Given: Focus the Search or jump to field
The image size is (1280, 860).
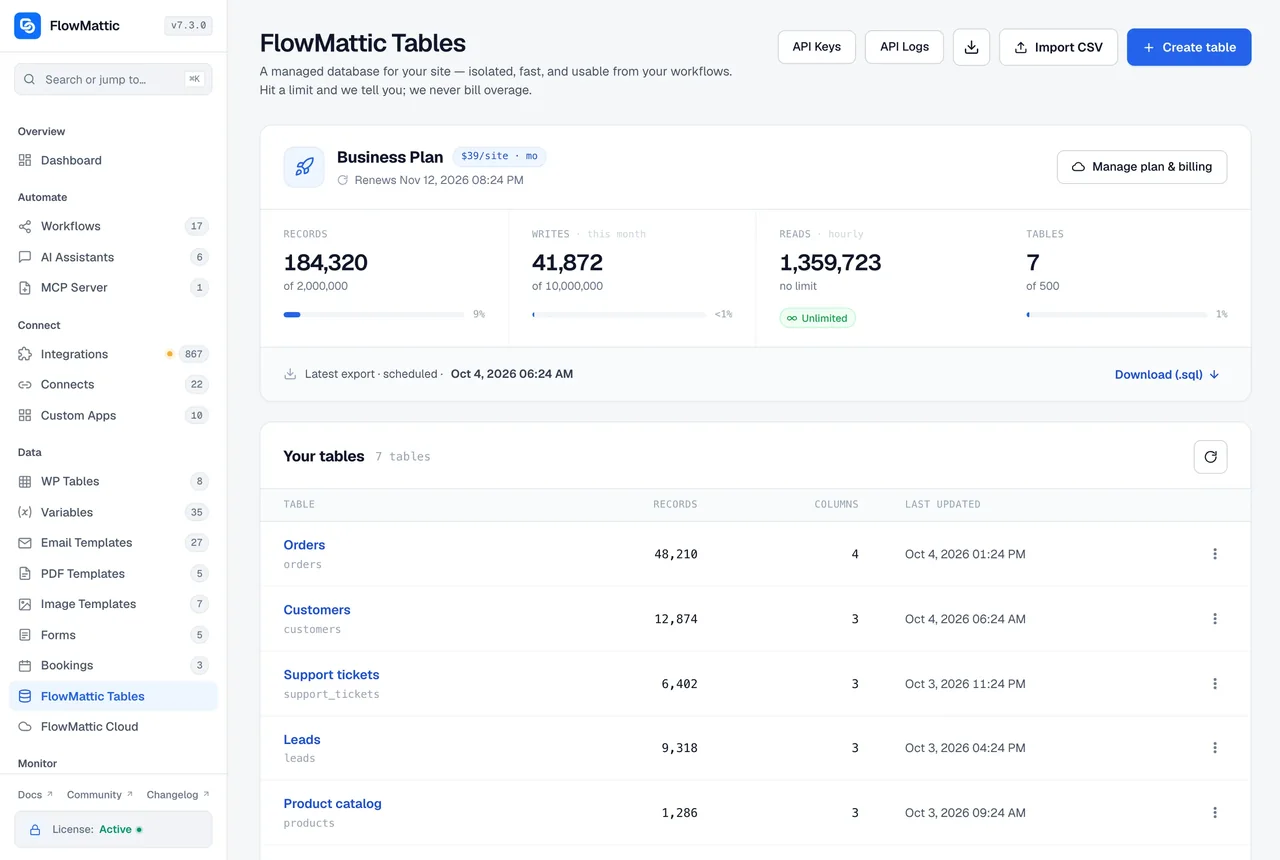Looking at the screenshot, I should click(x=113, y=79).
